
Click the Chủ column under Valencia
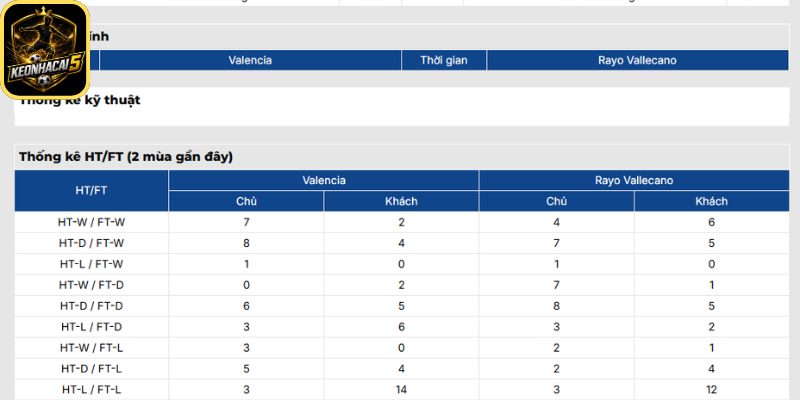(246, 201)
